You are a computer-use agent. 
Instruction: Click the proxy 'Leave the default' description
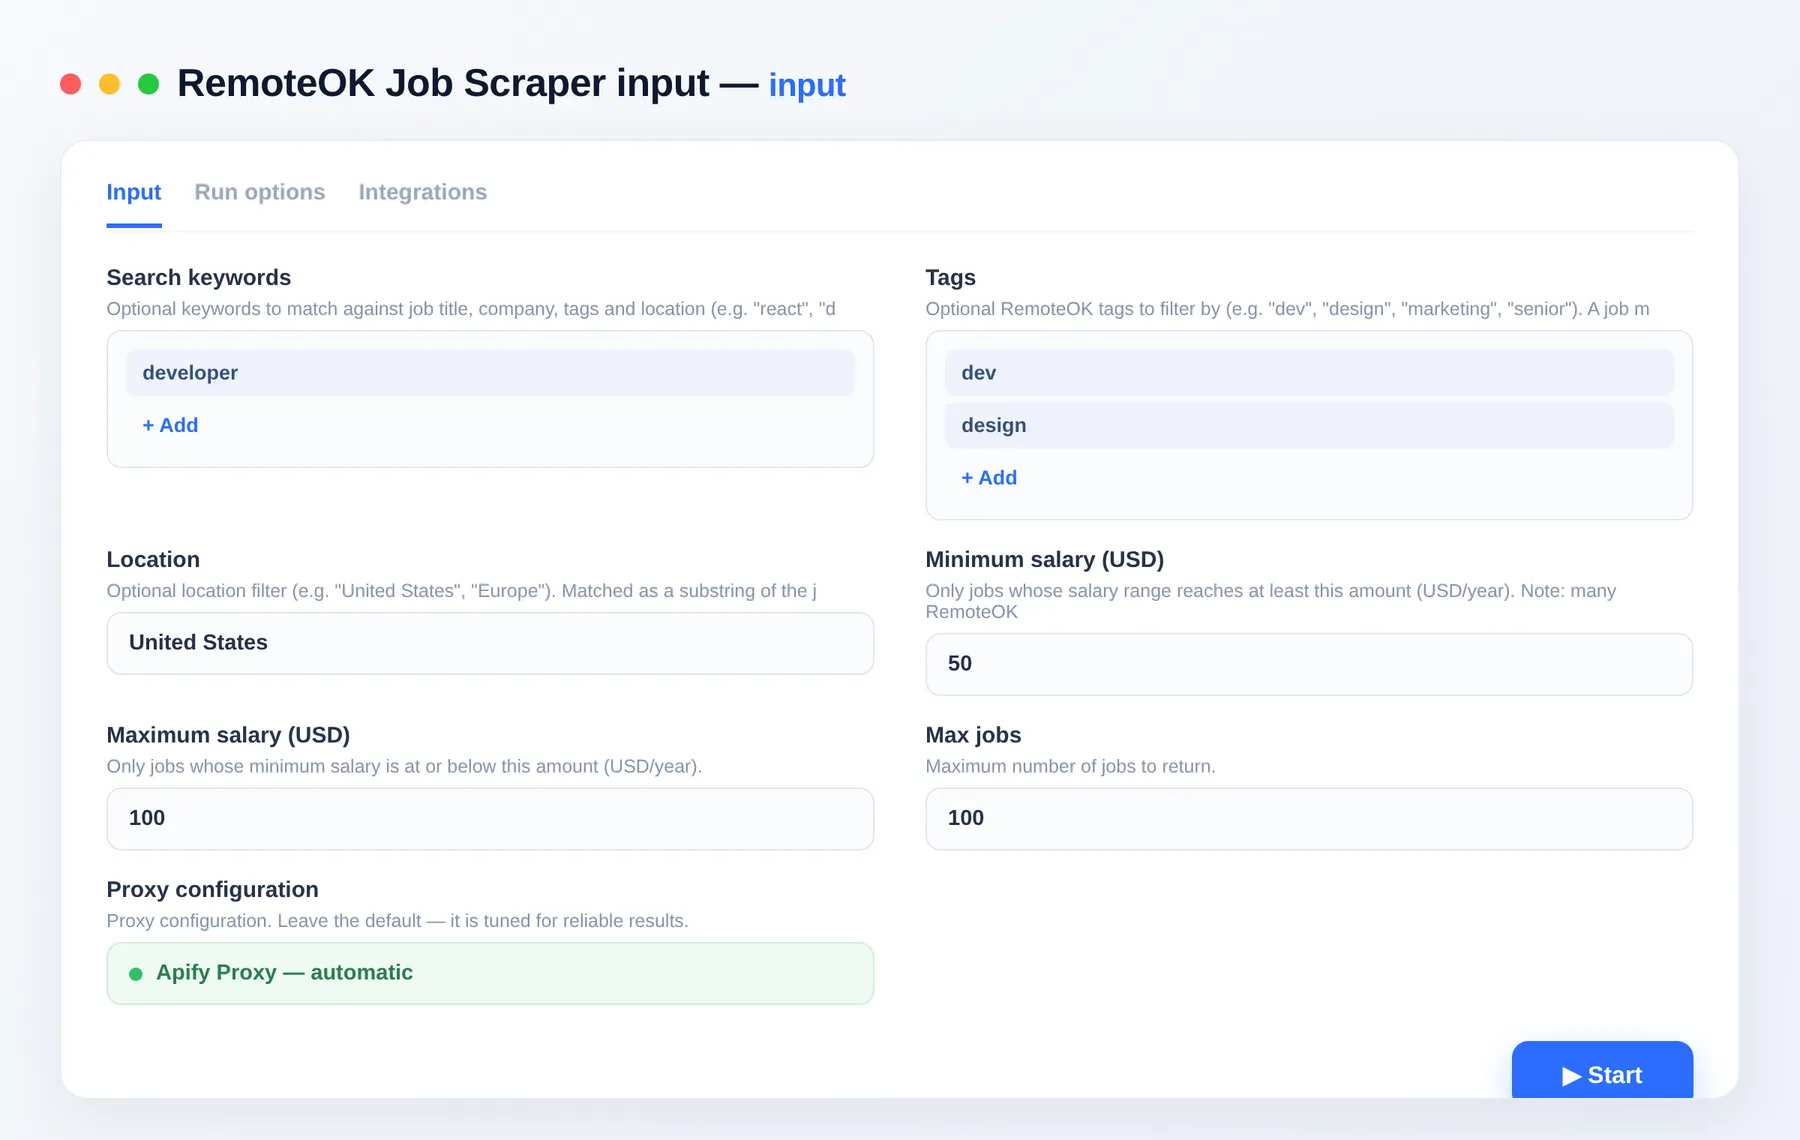[398, 921]
